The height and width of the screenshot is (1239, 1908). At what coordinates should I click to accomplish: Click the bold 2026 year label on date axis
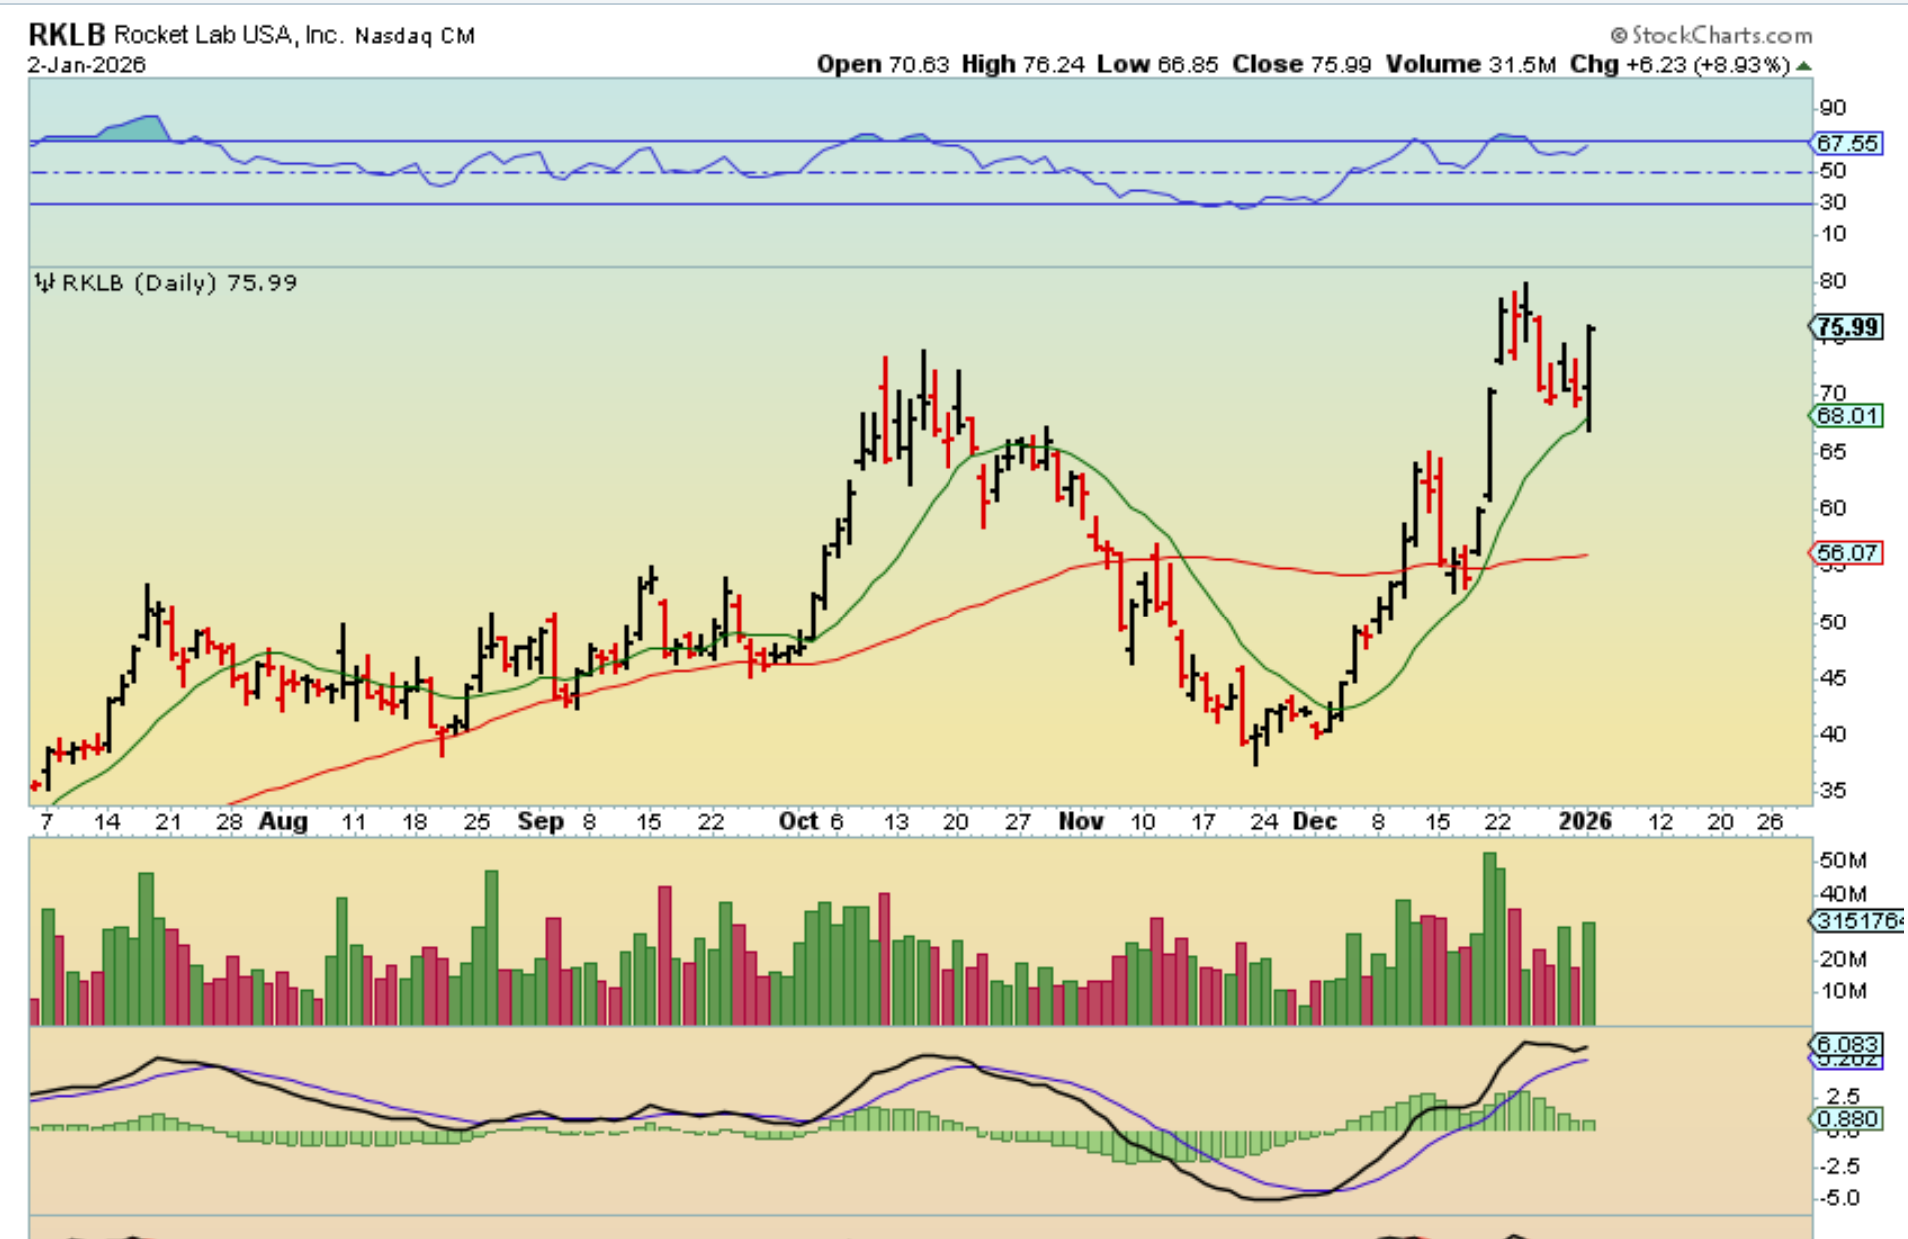point(1585,822)
